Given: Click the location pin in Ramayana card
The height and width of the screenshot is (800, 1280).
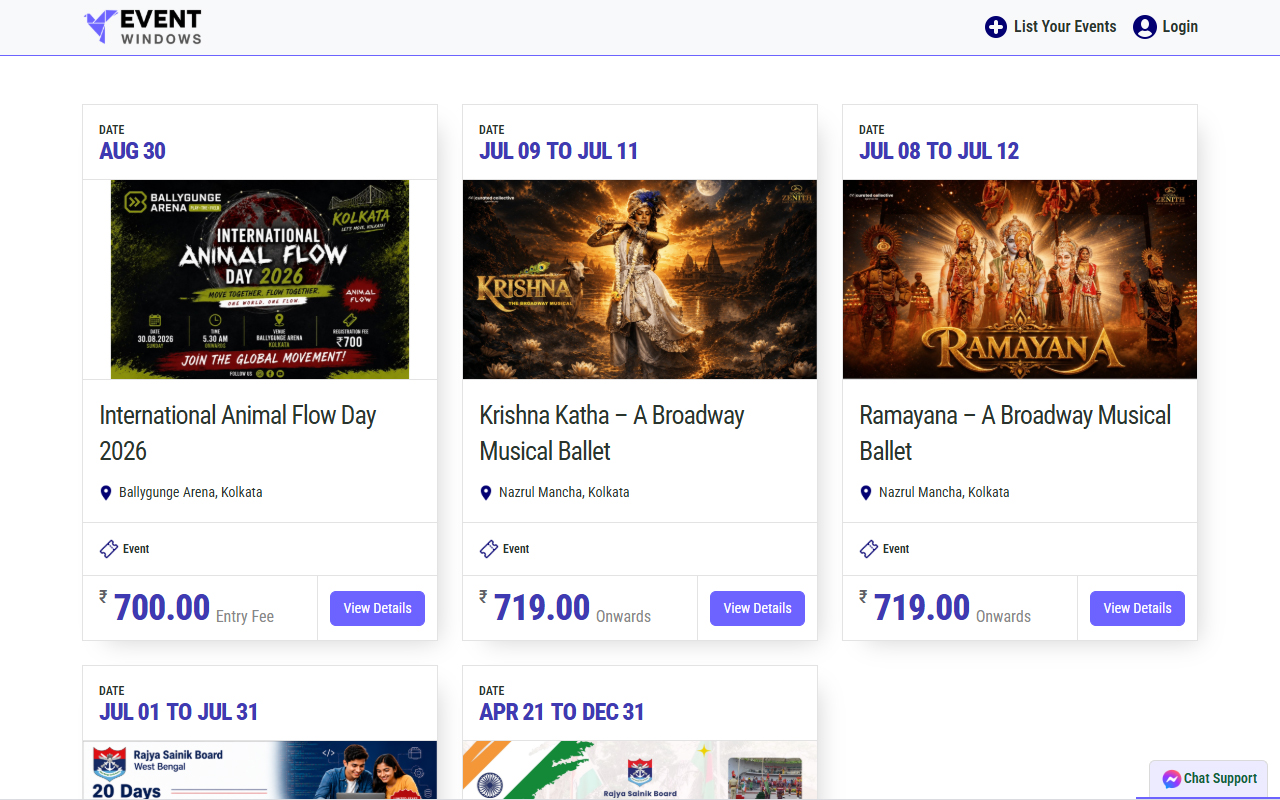Looking at the screenshot, I should pos(866,493).
